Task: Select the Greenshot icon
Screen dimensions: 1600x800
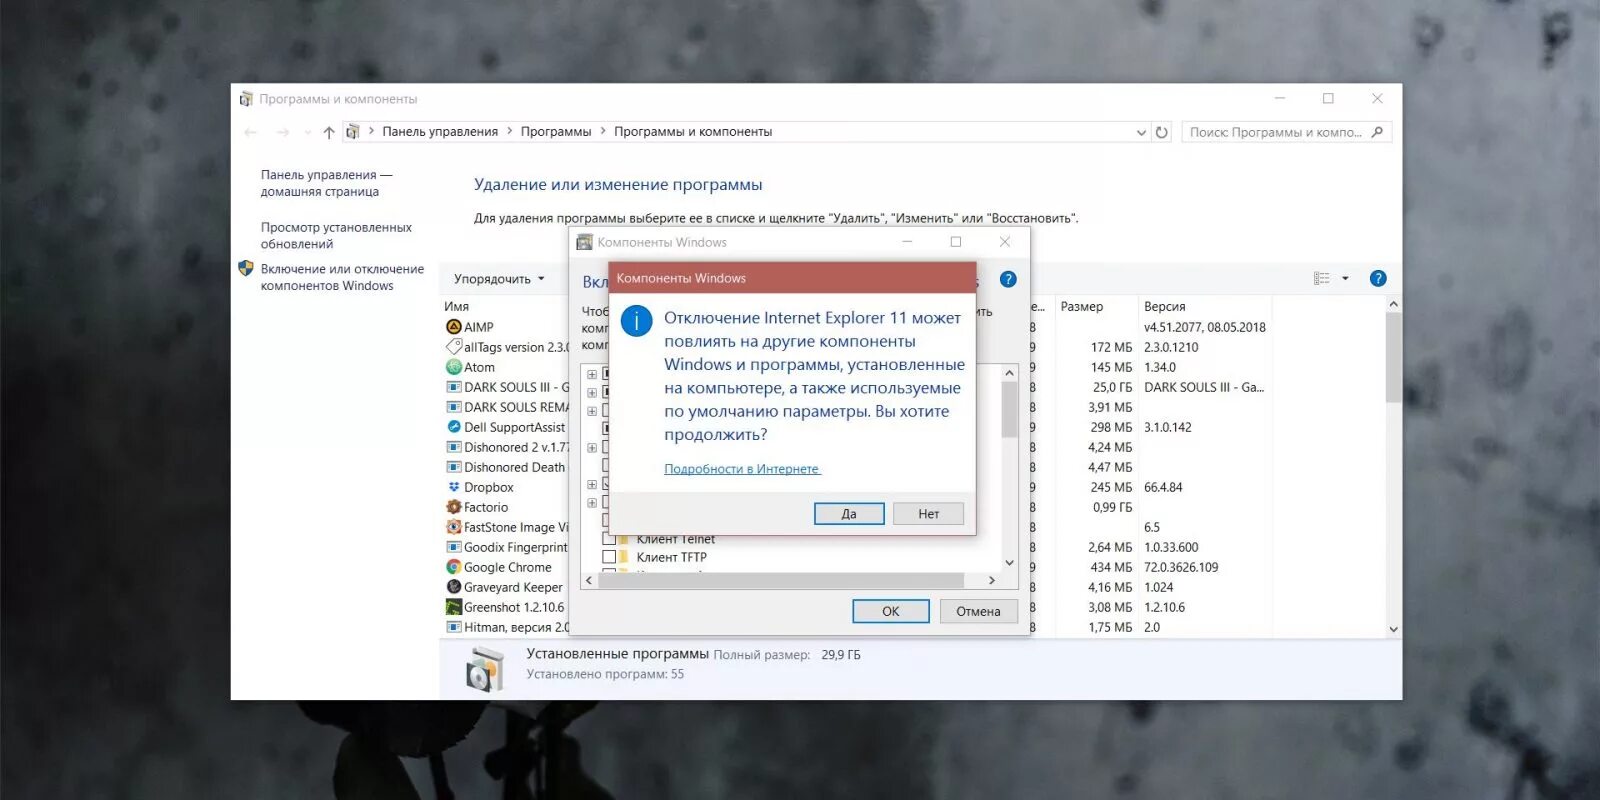Action: coord(453,607)
